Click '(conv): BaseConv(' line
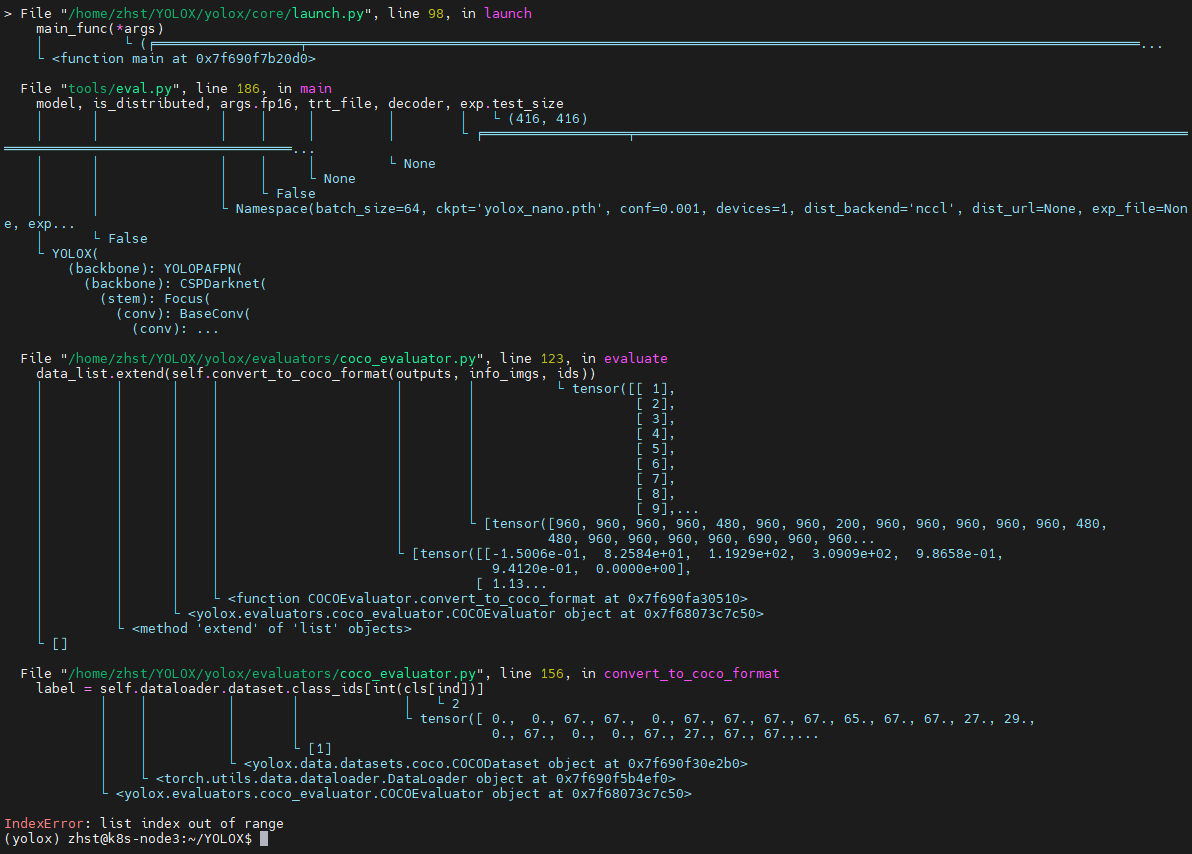 pos(183,313)
